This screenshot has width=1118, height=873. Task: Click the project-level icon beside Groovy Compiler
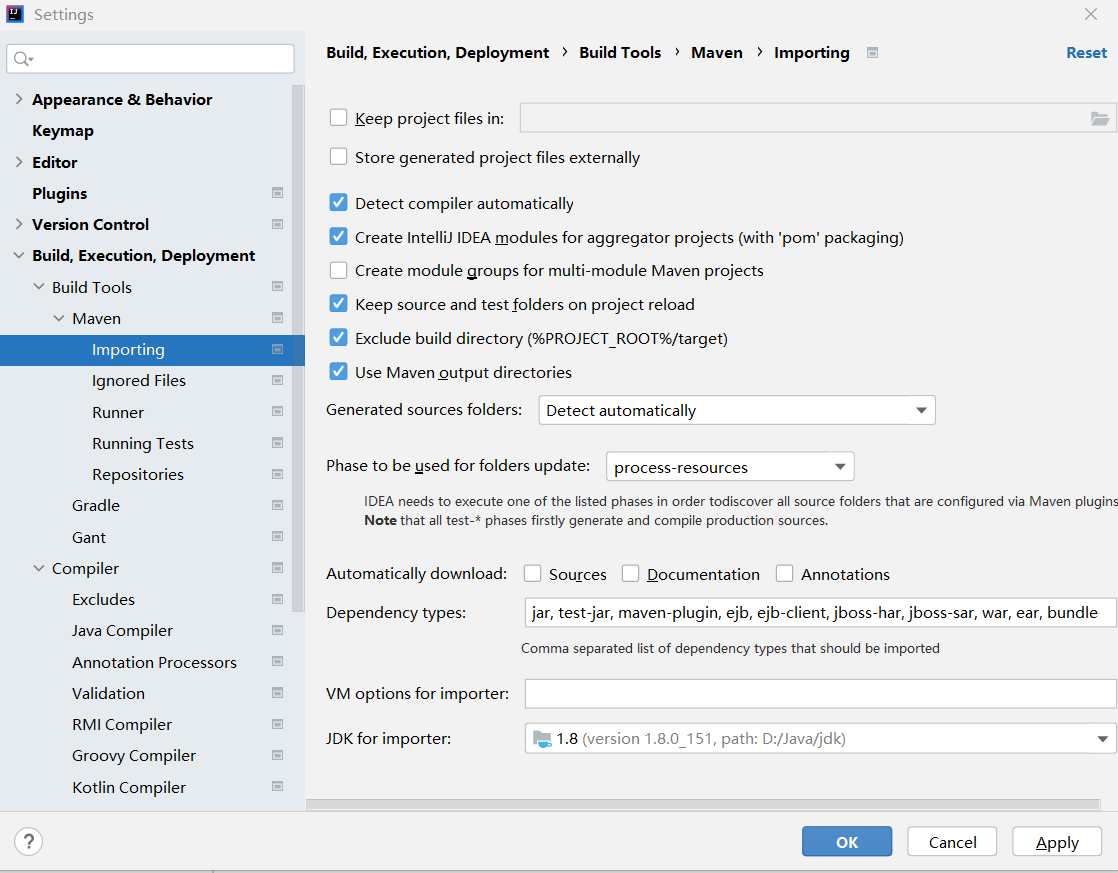tap(277, 755)
